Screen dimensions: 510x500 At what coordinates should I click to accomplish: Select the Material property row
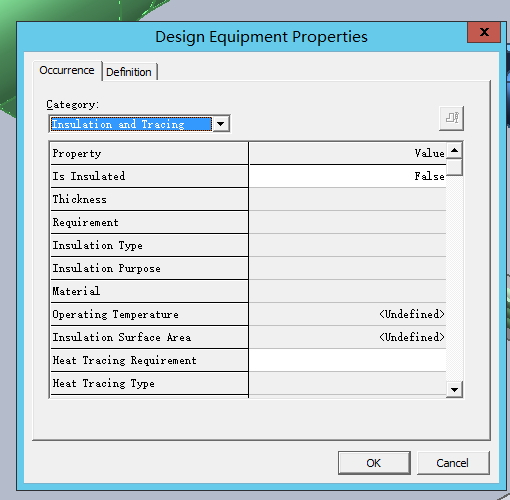coord(149,291)
